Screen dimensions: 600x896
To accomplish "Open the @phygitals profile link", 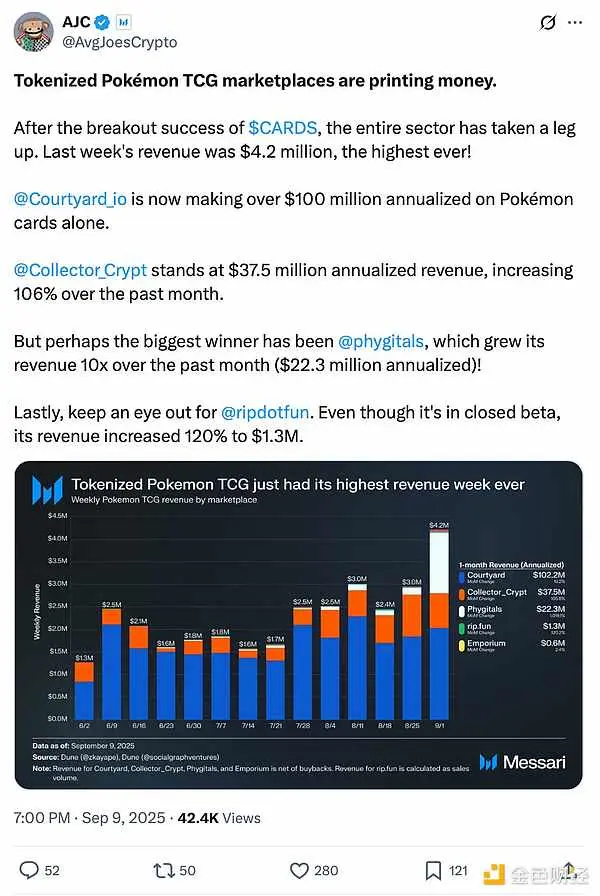I will click(381, 341).
